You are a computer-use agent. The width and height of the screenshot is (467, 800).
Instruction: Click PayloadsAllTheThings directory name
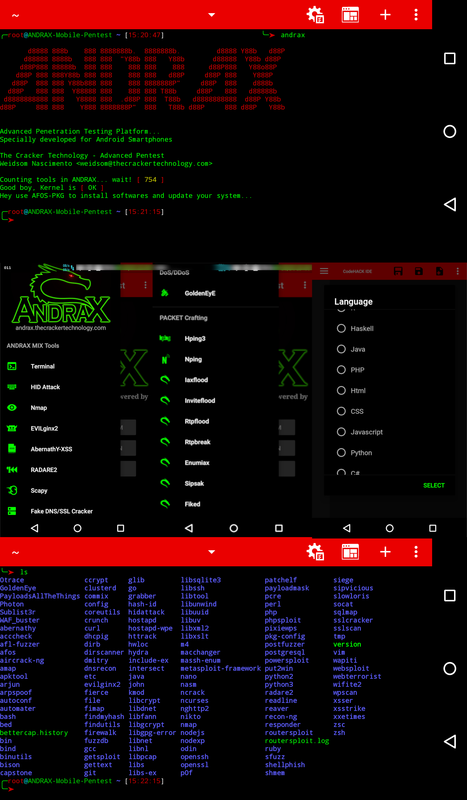tap(40, 596)
